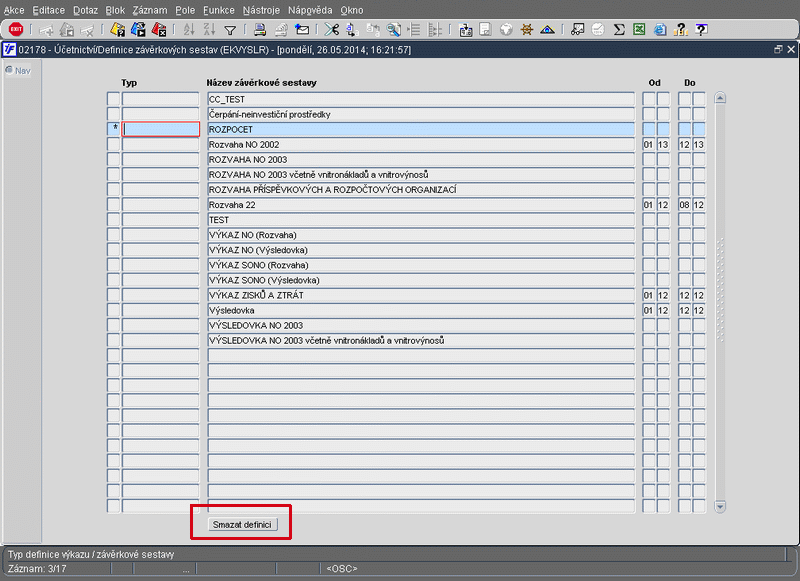Click the envelope mail icon
The width and height of the screenshot is (800, 581).
tap(302, 30)
